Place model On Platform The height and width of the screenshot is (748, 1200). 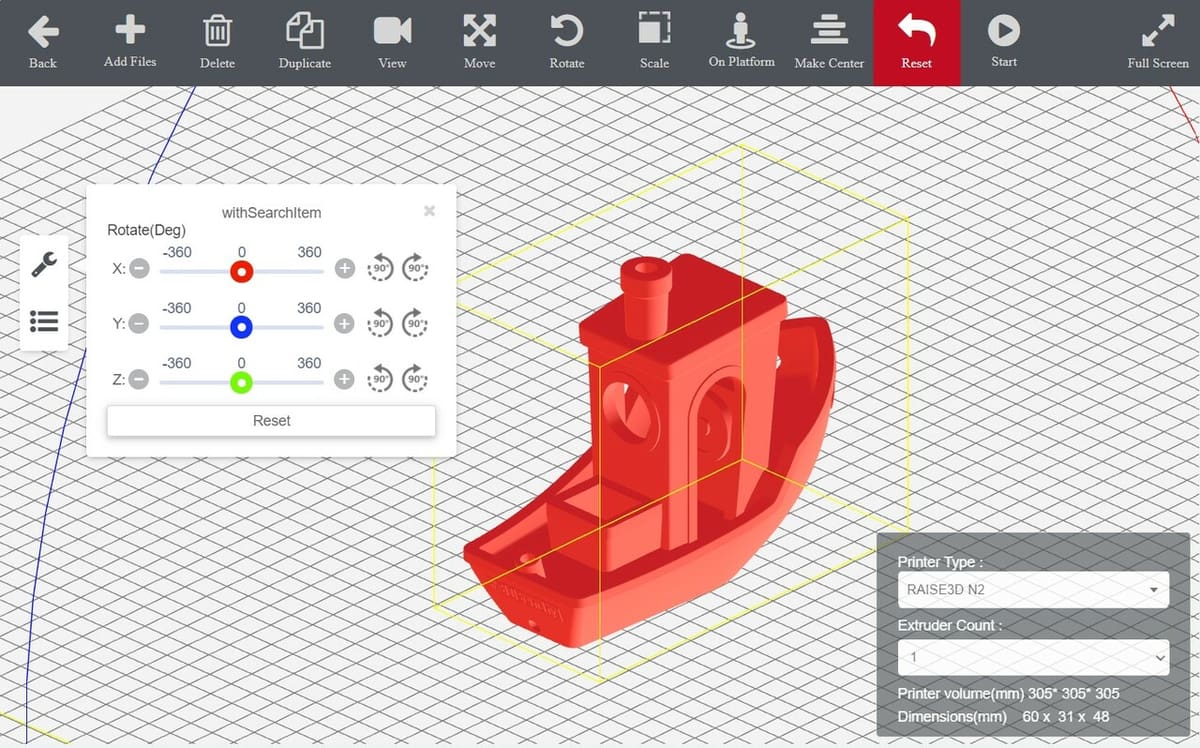741,30
